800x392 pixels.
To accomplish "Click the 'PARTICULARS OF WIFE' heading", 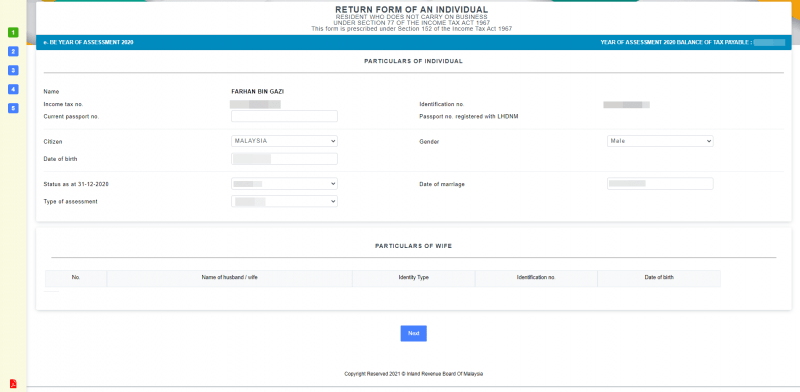I will 413,246.
